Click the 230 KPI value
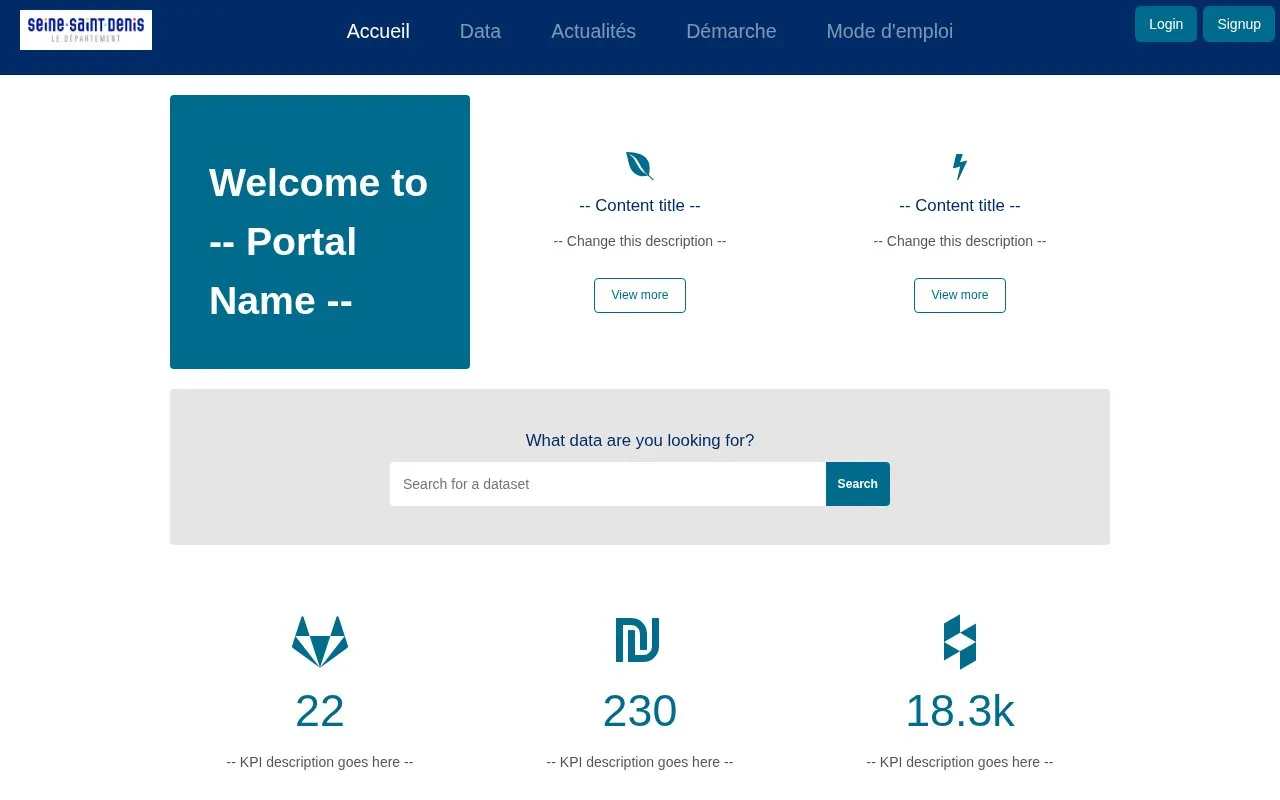 point(640,711)
